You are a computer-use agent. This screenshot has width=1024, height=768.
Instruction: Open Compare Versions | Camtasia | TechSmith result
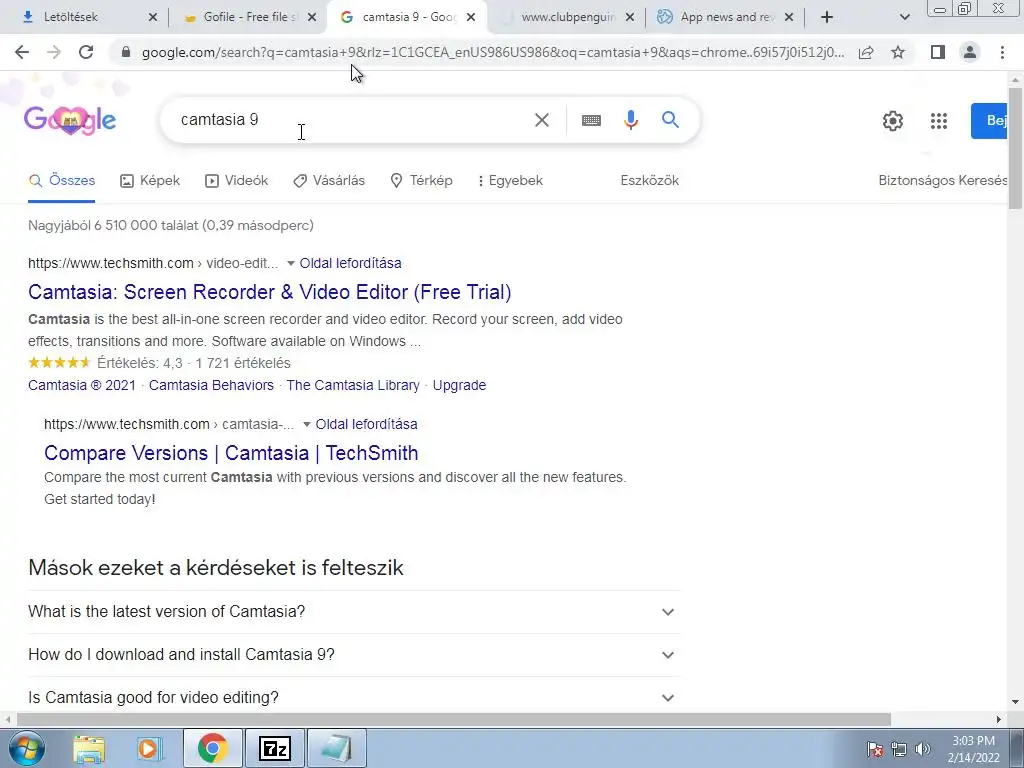[x=231, y=453]
